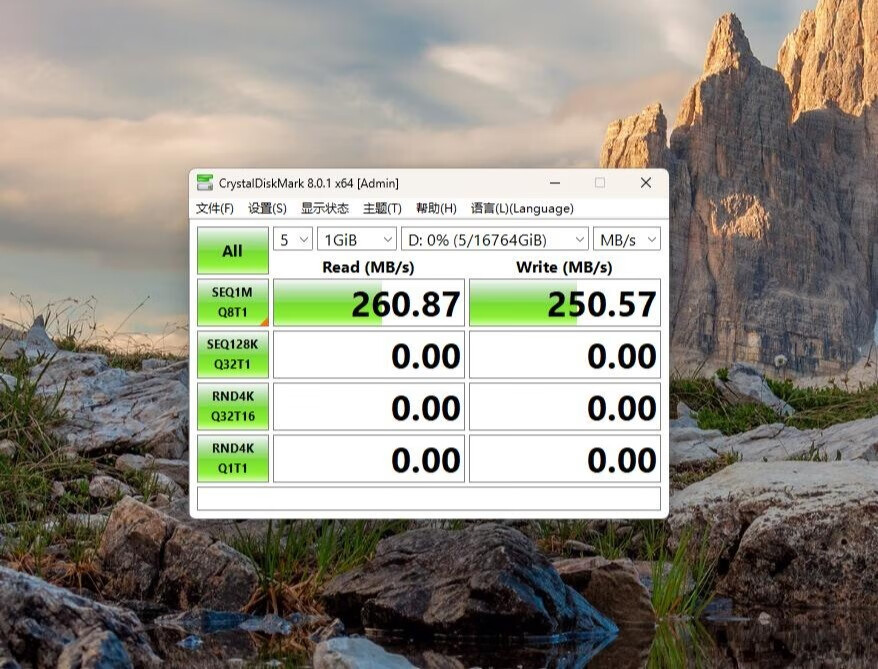Run the SEQ128K Q32T1 test
Viewport: 878px width, 669px height.
(x=232, y=354)
